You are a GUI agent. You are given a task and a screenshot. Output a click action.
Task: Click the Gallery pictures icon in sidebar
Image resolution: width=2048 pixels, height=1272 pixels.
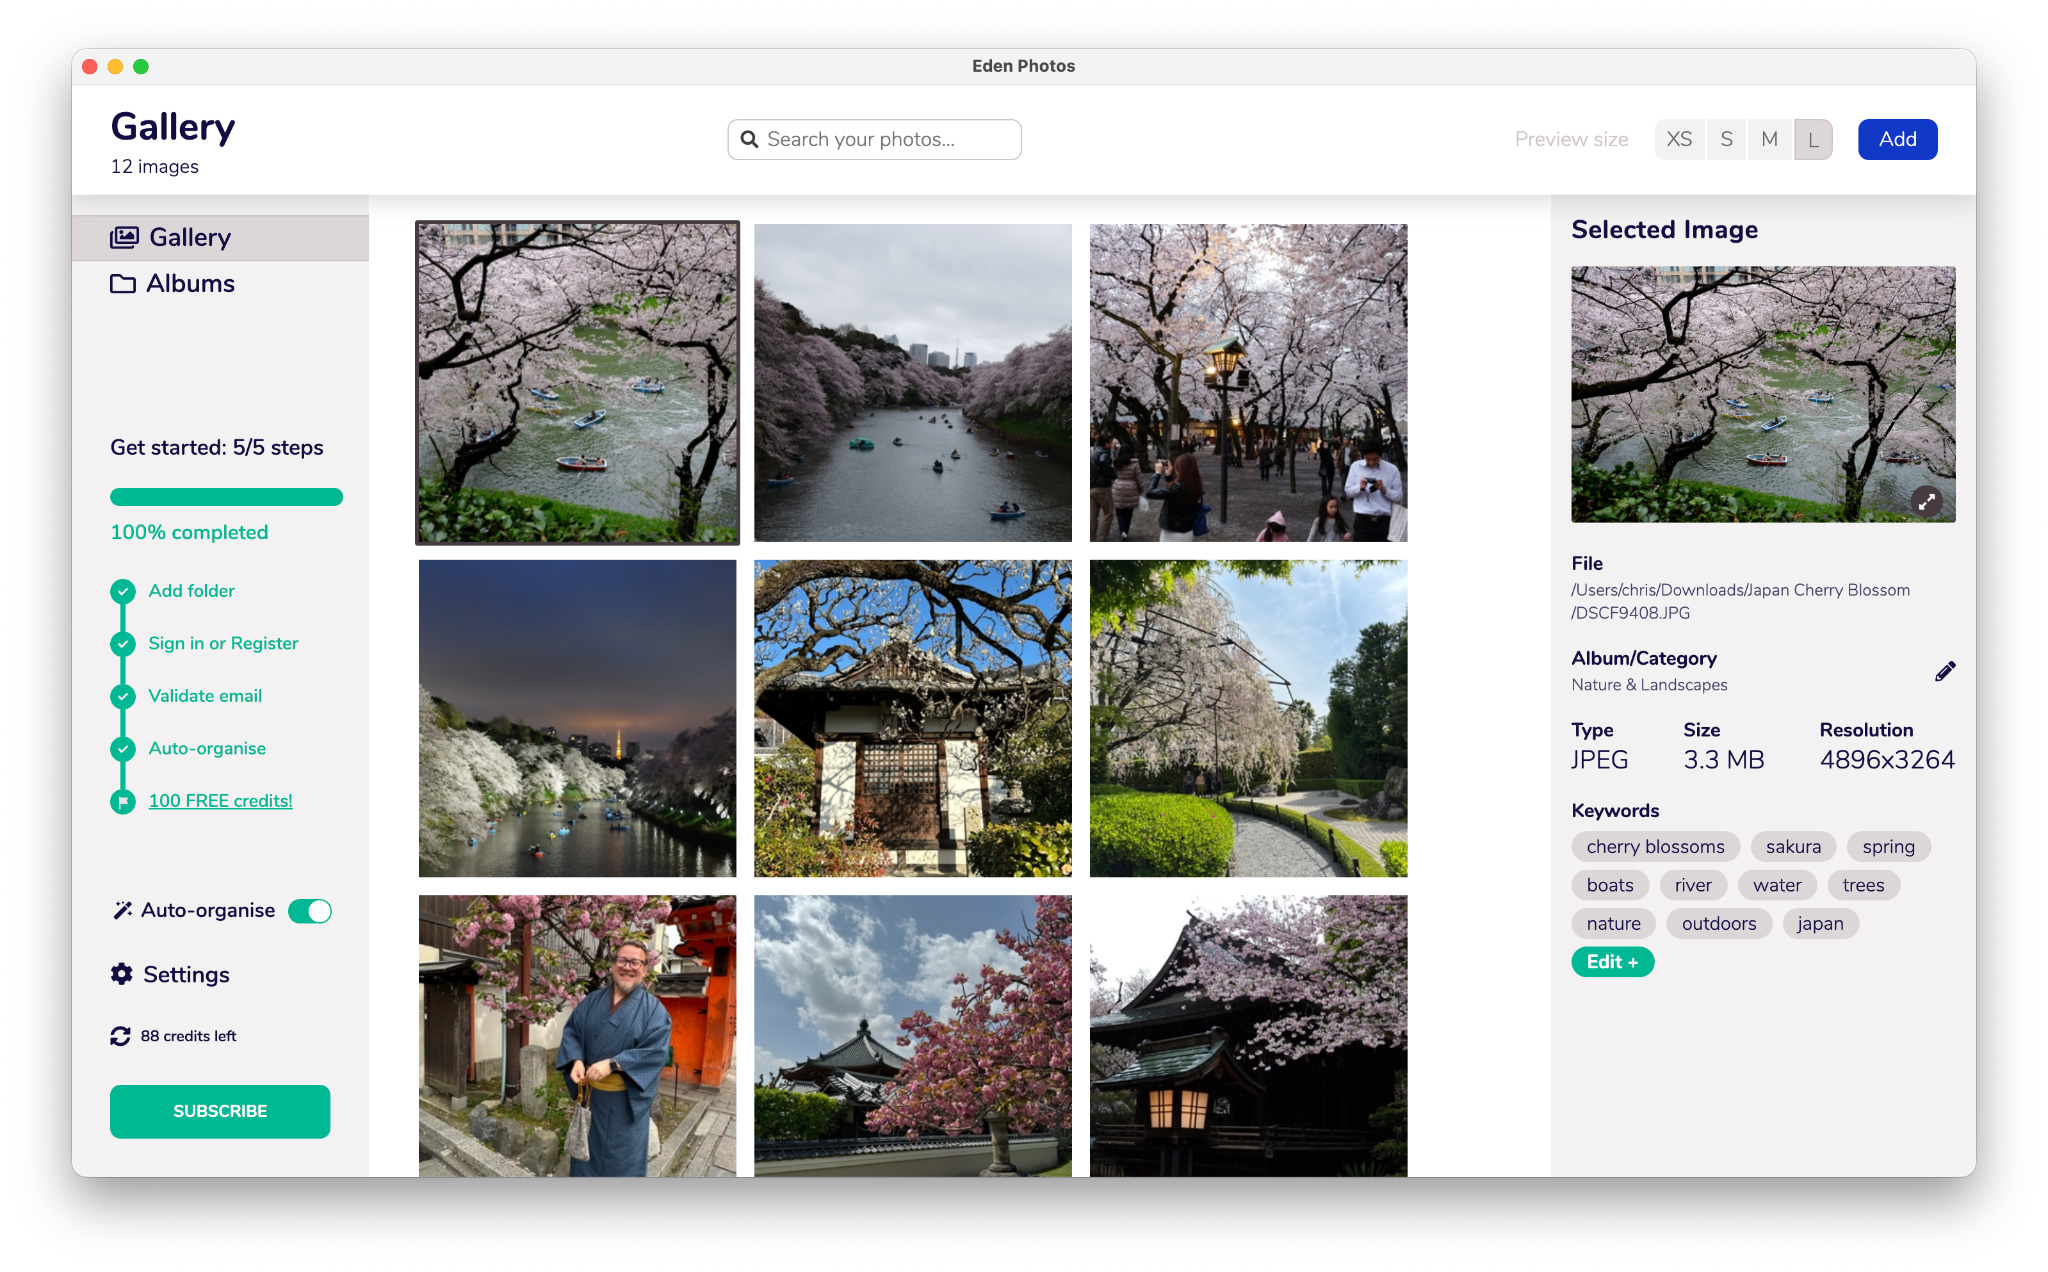124,237
